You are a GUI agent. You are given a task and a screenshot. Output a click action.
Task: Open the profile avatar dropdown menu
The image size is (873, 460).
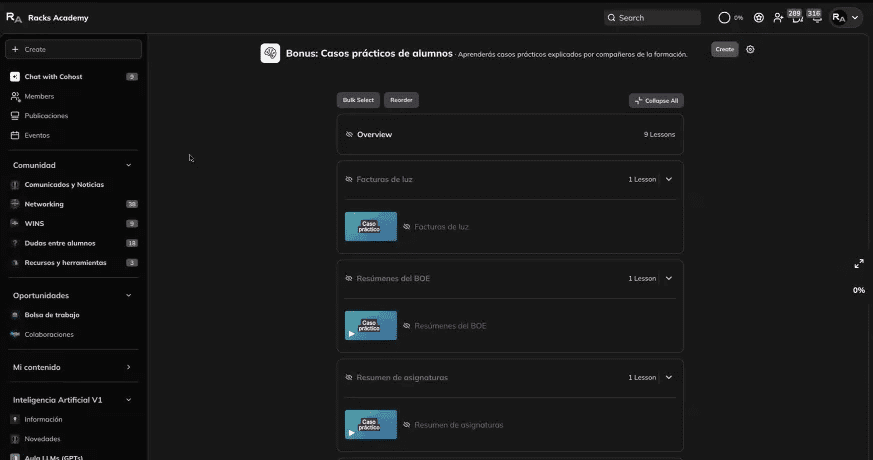tap(845, 18)
